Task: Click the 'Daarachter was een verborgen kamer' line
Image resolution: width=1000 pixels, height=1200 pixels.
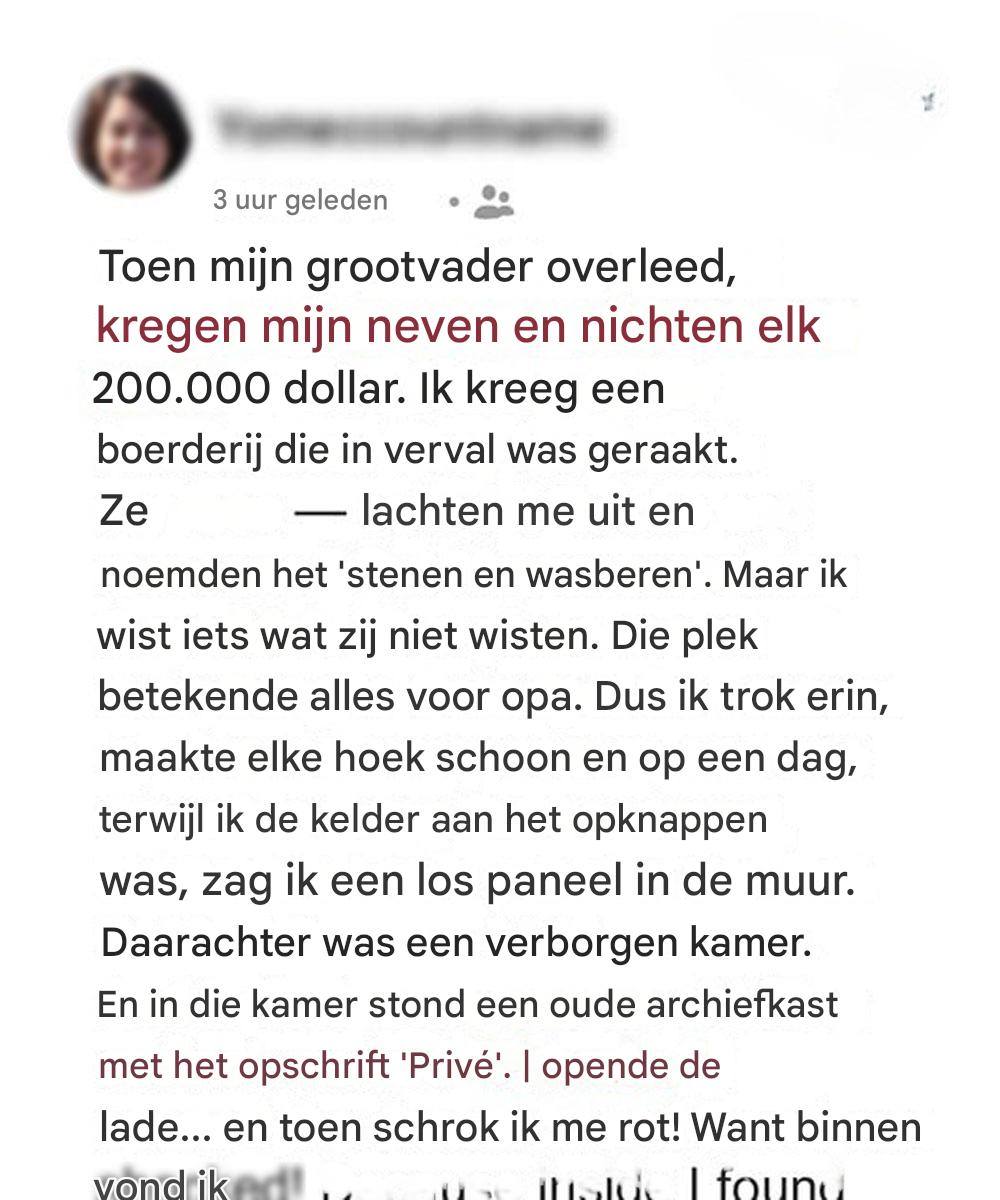Action: (456, 943)
